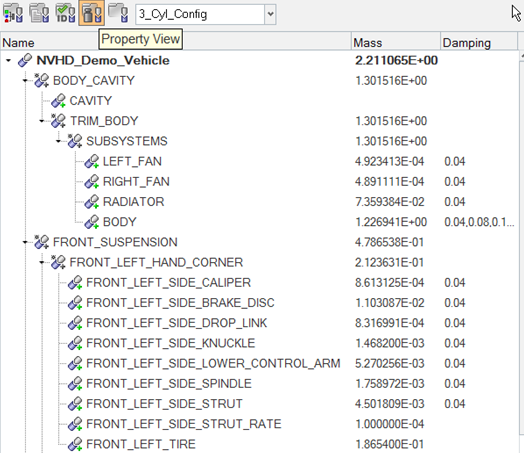Click the 3_Cyl_Config configuration field
Image resolution: width=524 pixels, height=453 pixels.
(x=200, y=14)
